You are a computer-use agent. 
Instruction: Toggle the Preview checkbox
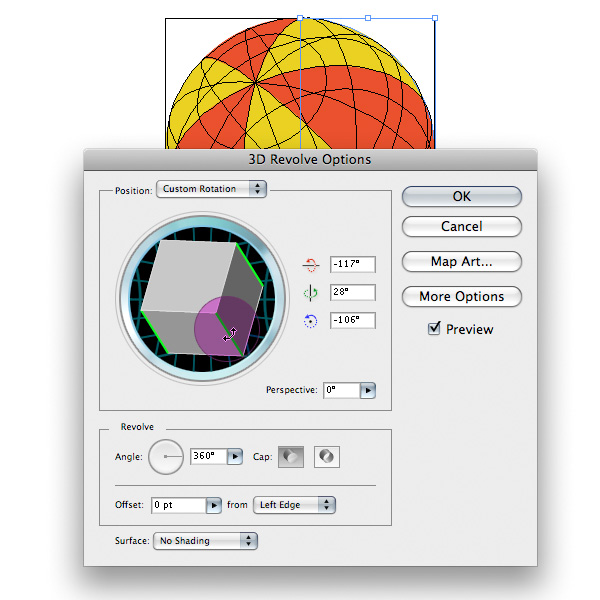coord(434,328)
